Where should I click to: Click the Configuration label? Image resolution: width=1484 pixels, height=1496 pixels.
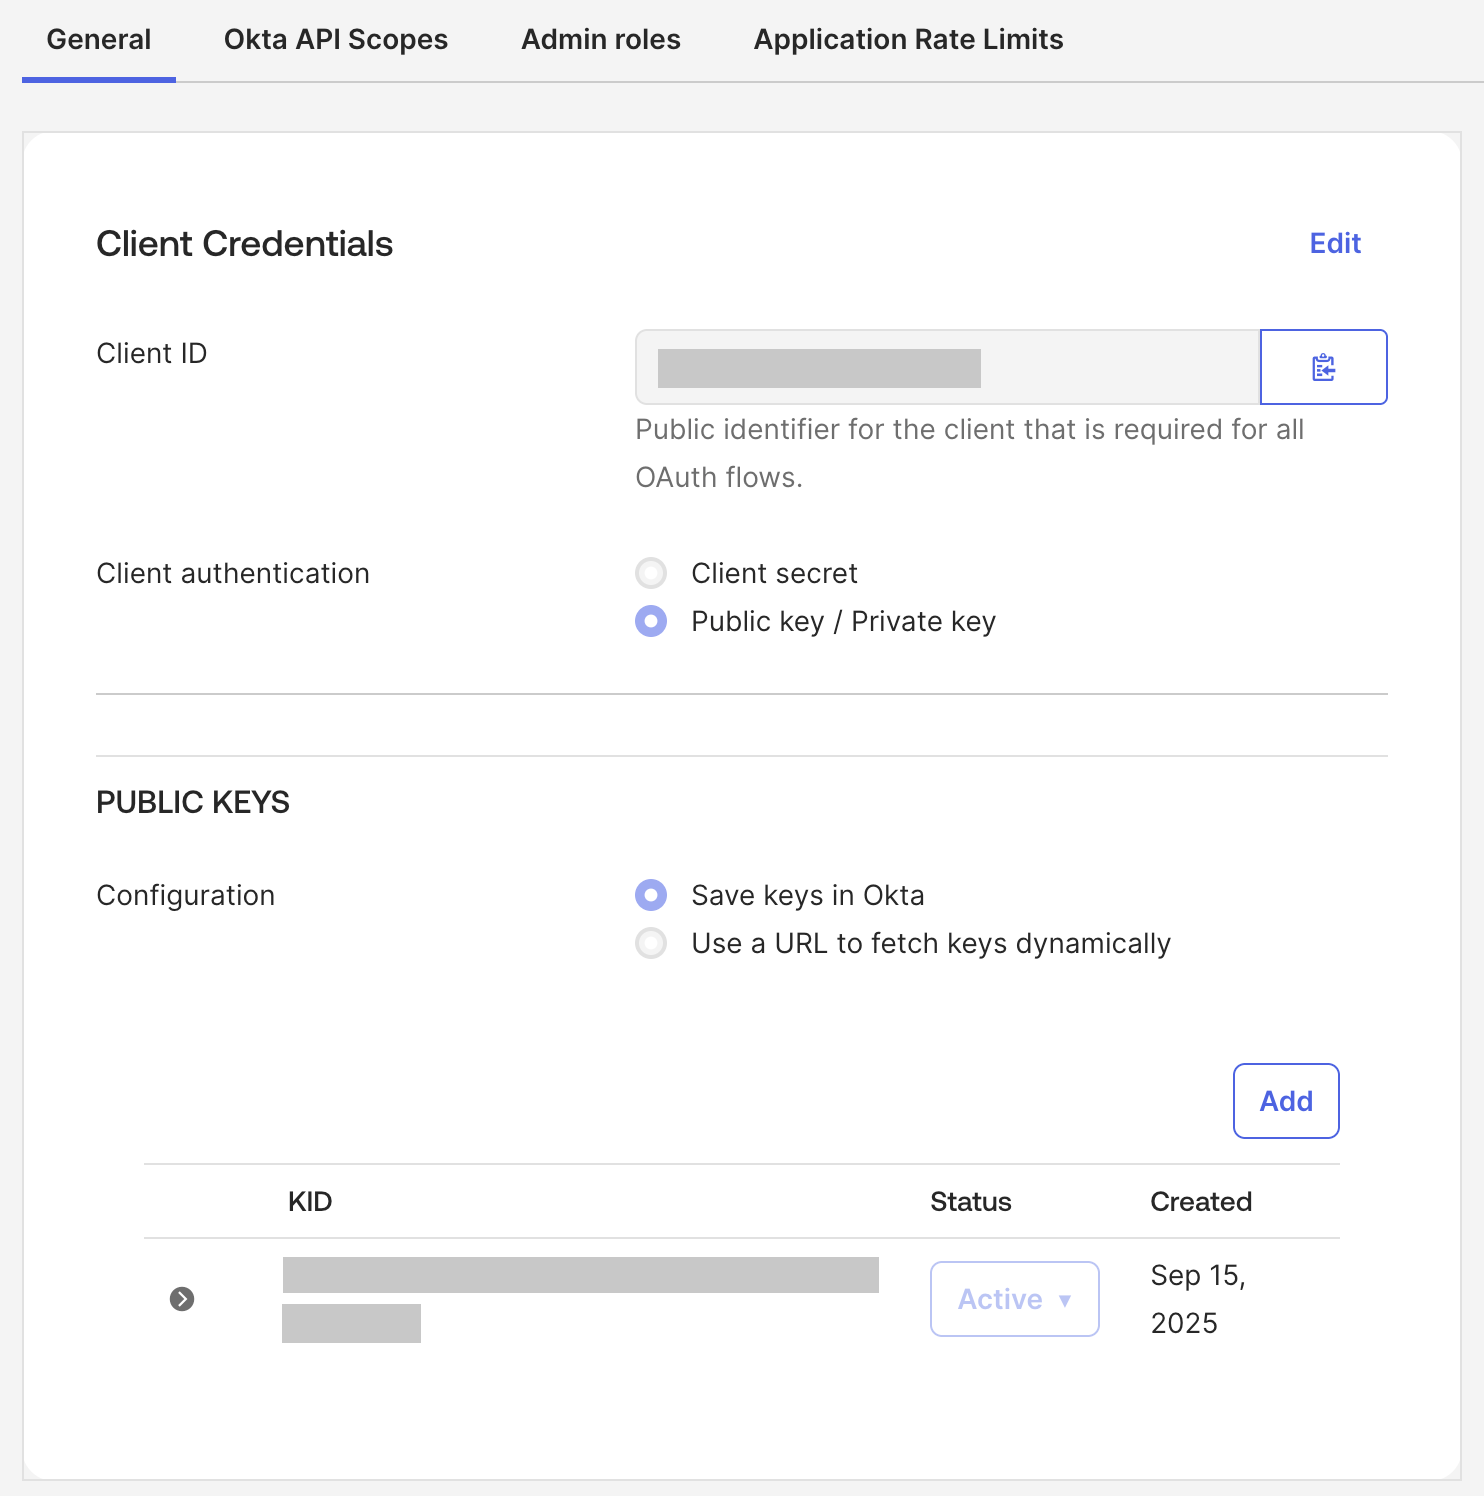pos(186,895)
